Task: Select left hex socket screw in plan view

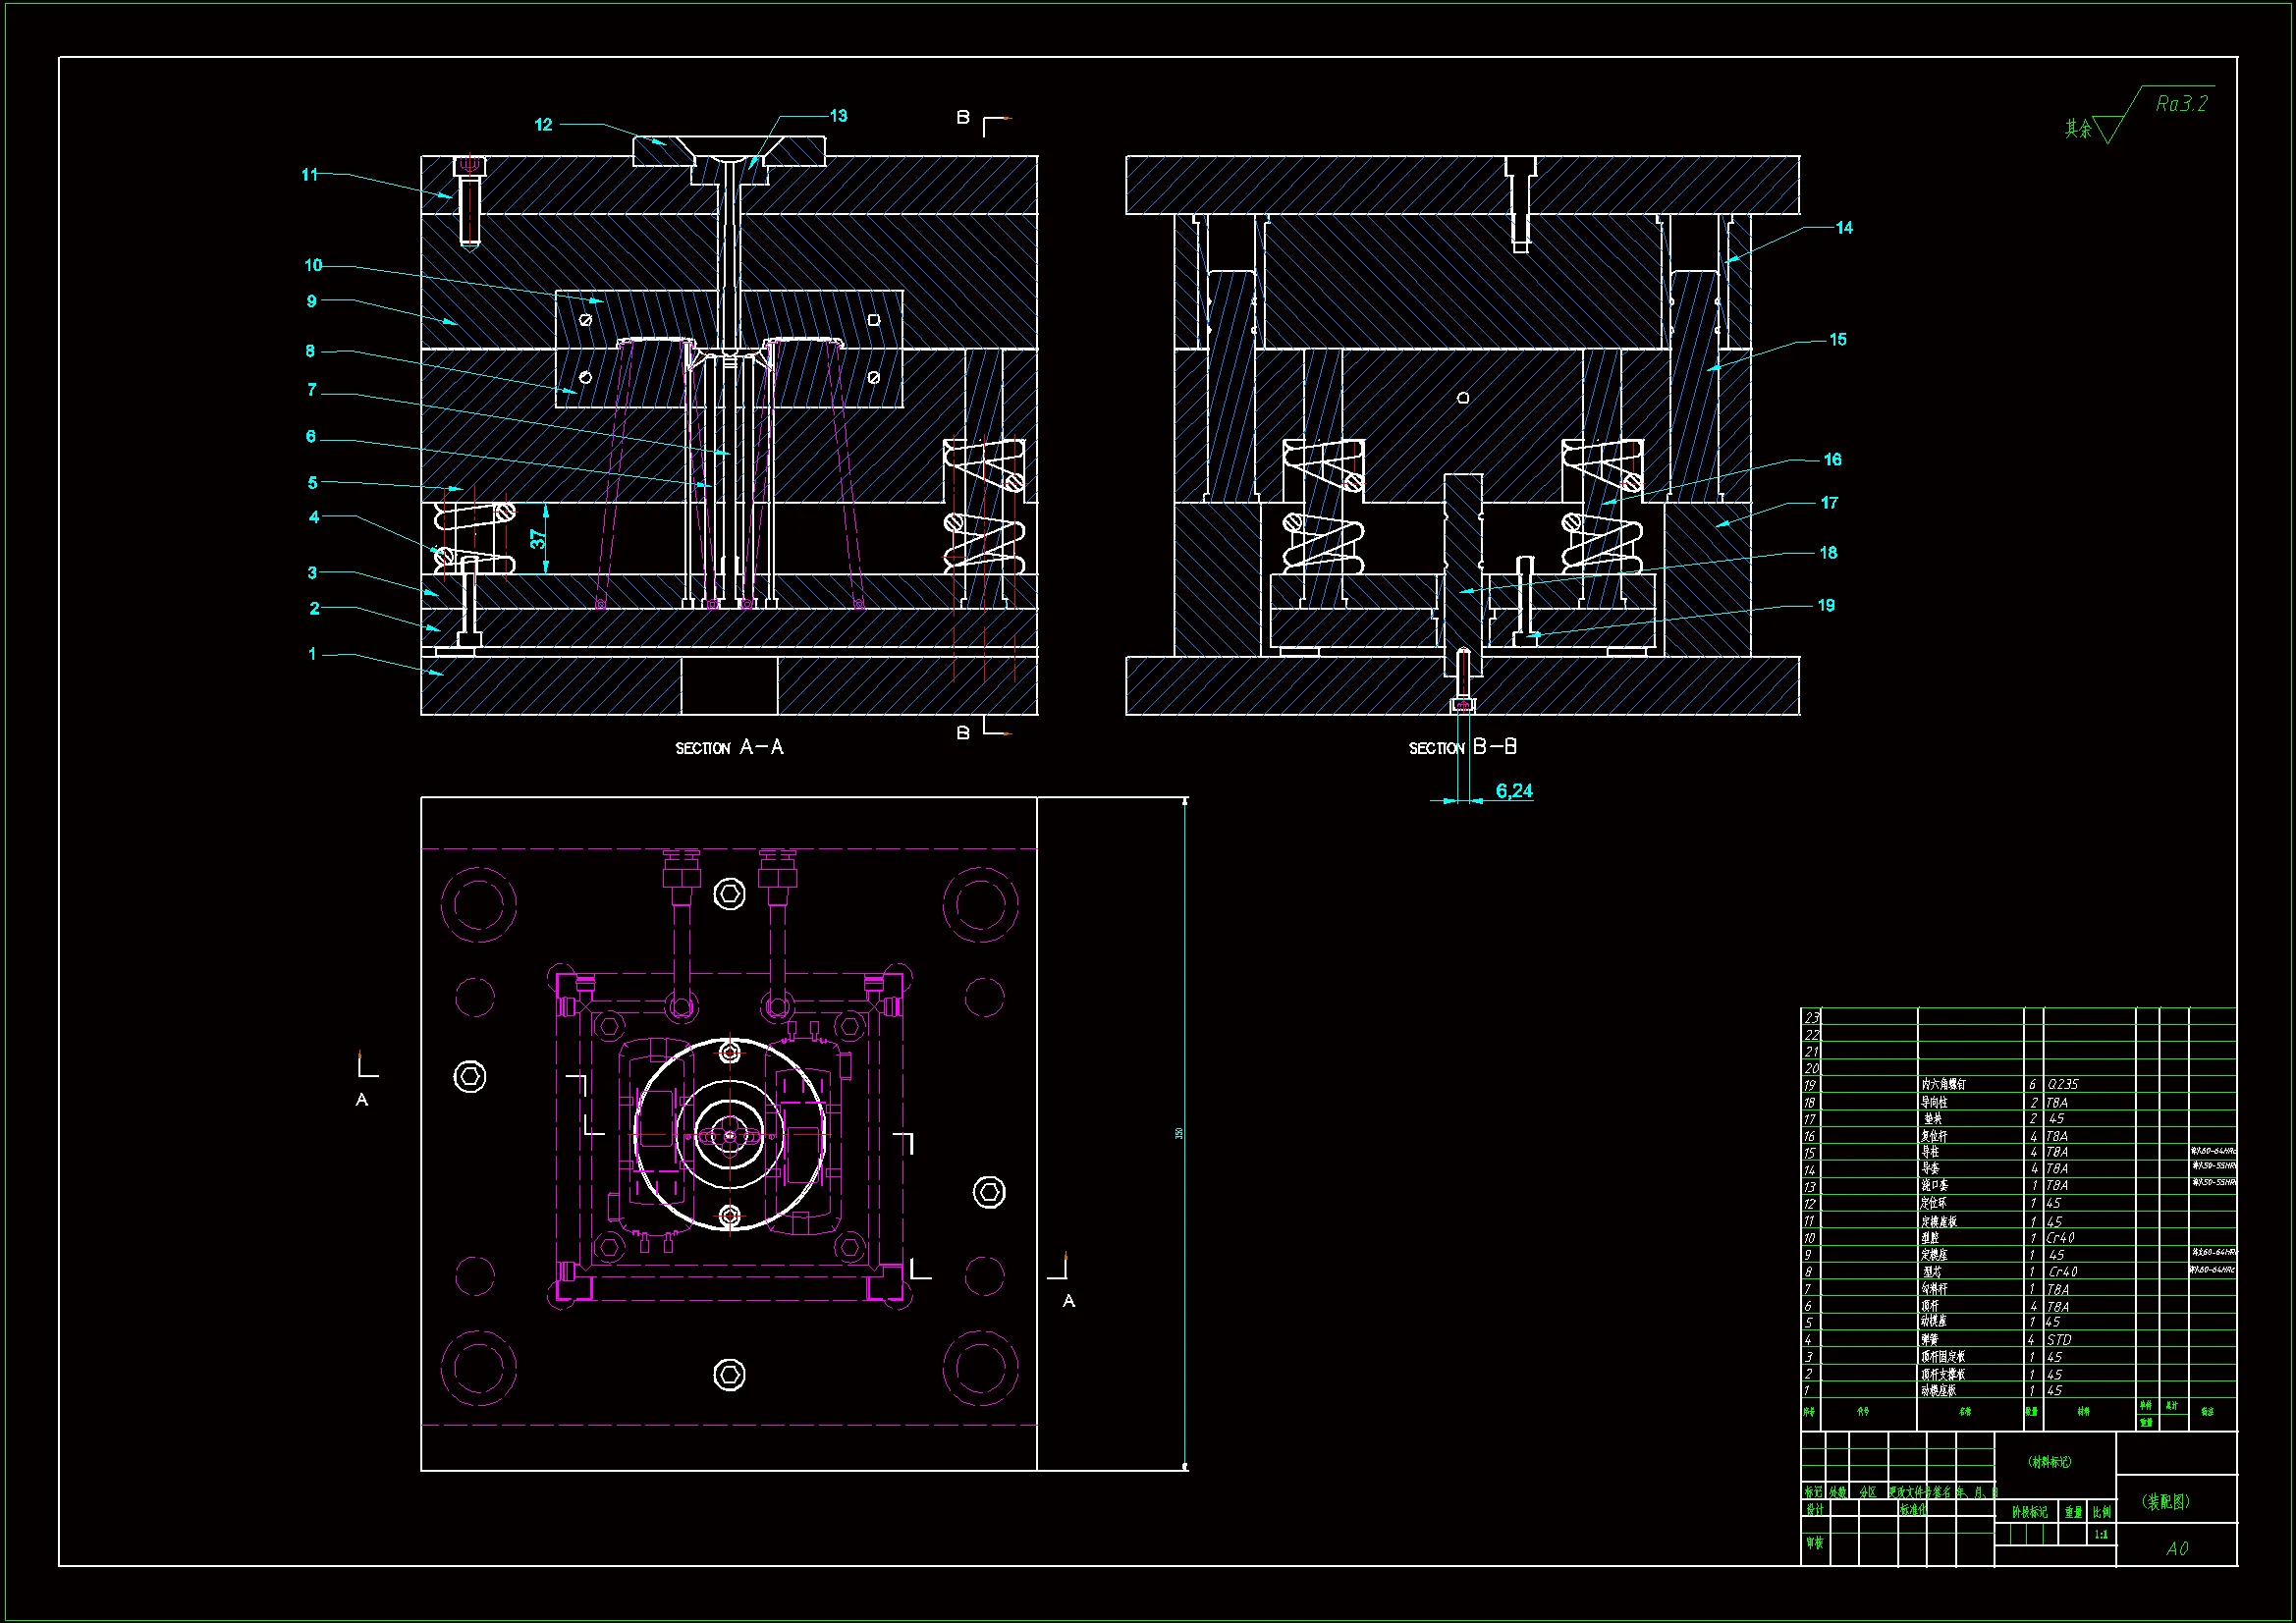Action: coord(470,1077)
